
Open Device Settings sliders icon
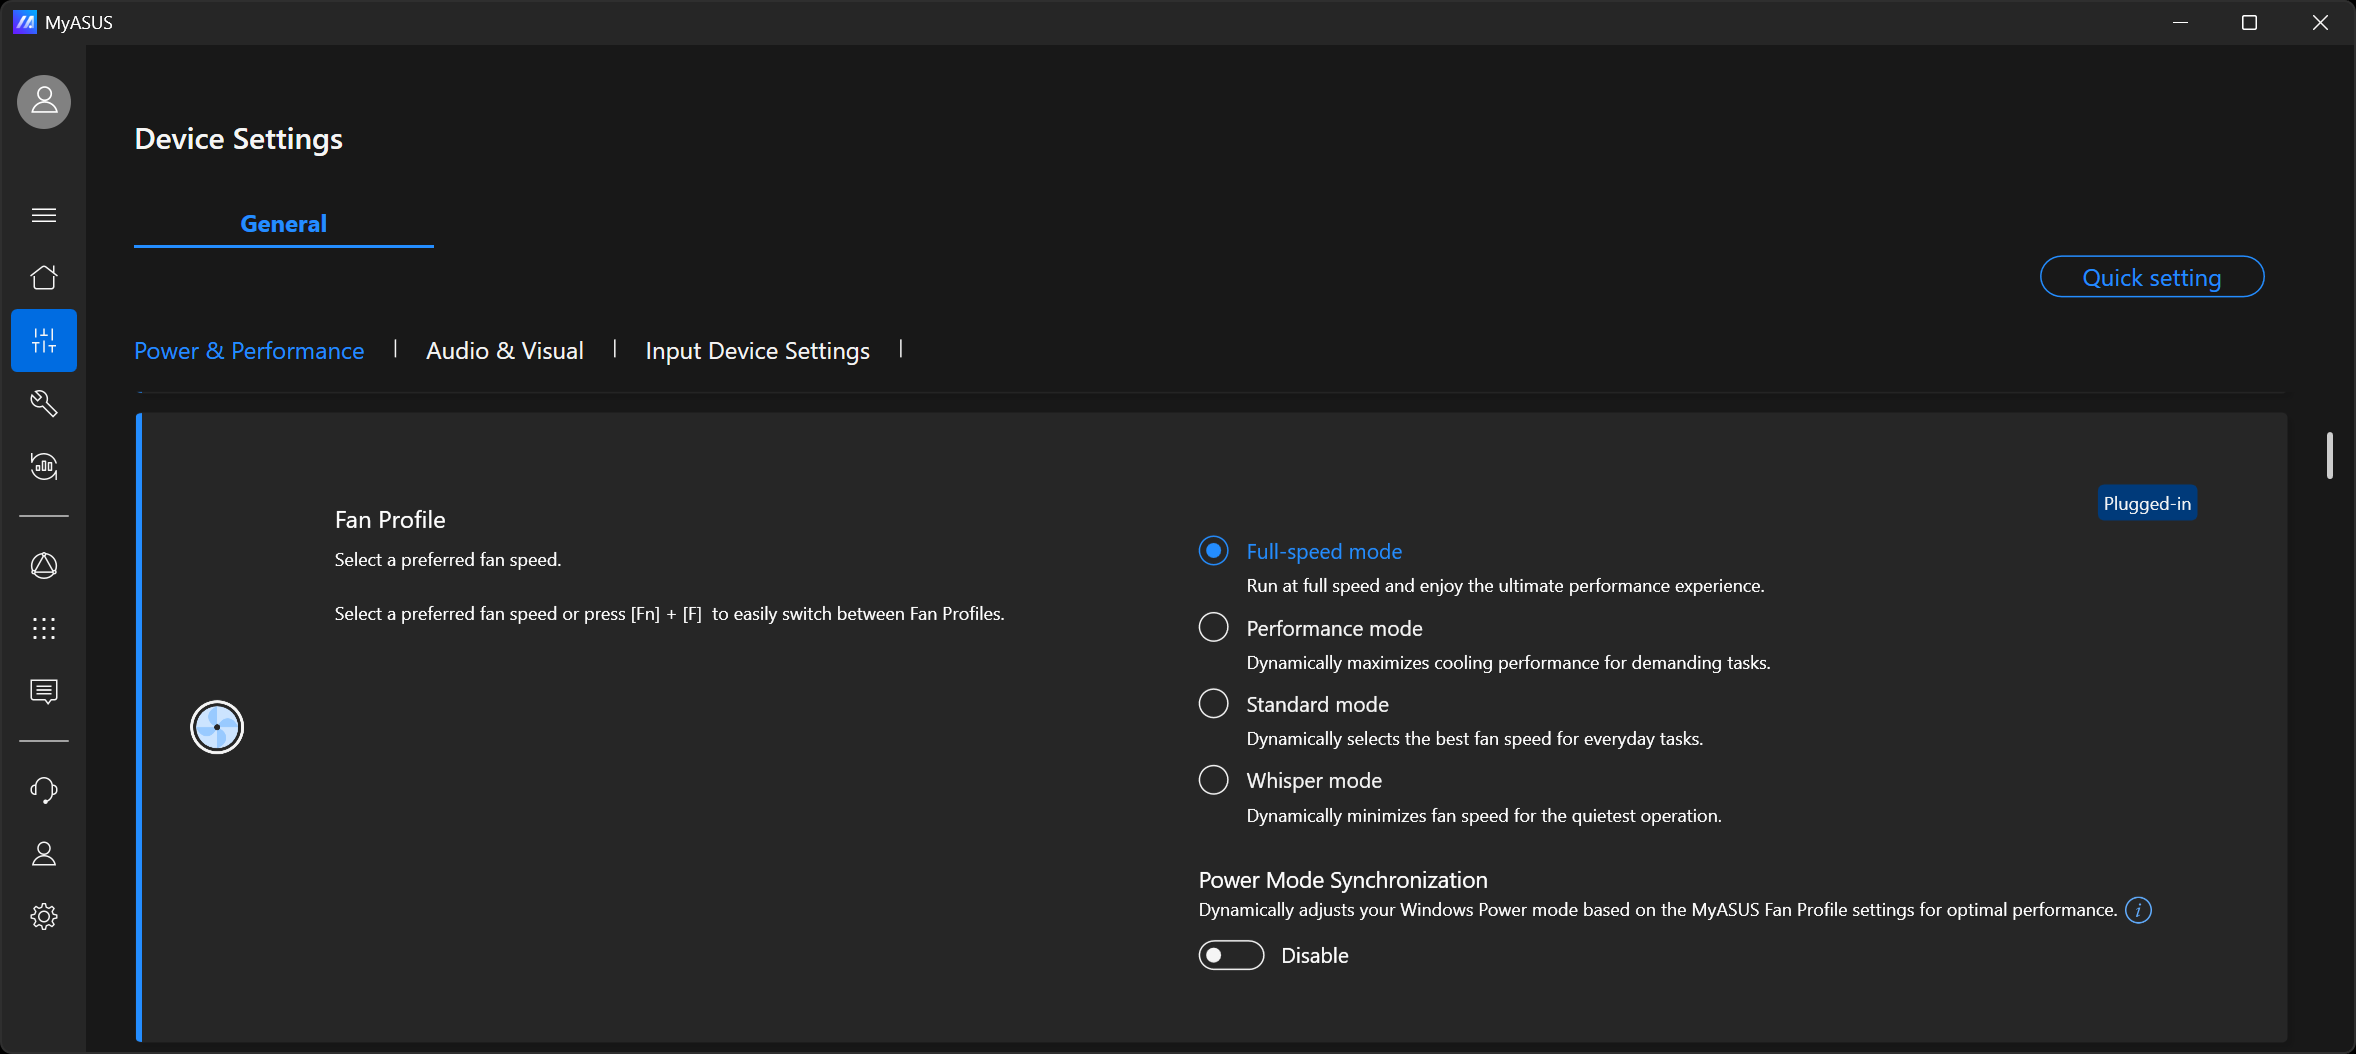[44, 341]
